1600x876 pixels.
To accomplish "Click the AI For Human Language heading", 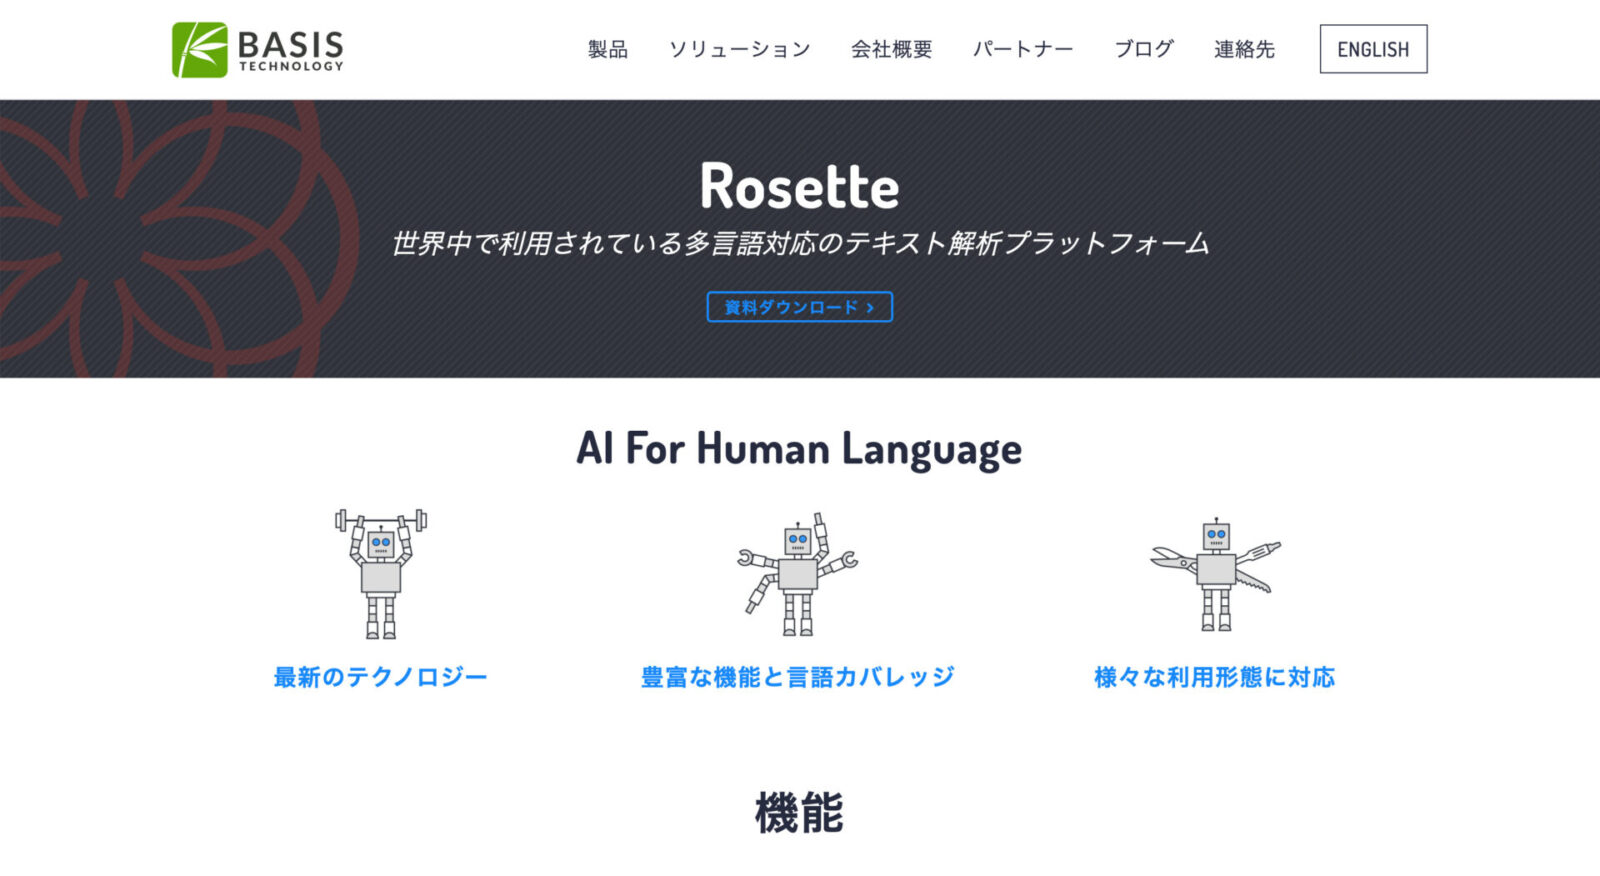I will [x=799, y=449].
